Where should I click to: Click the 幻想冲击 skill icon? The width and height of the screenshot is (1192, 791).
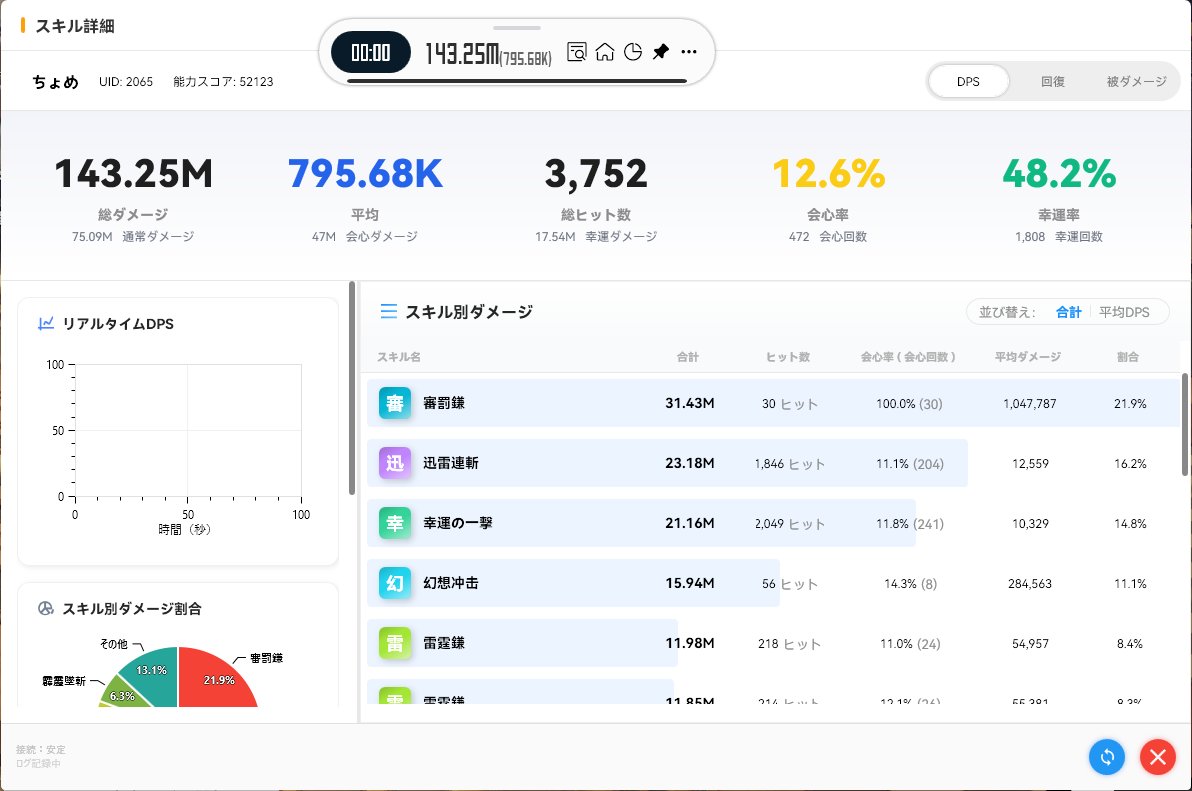pyautogui.click(x=395, y=584)
